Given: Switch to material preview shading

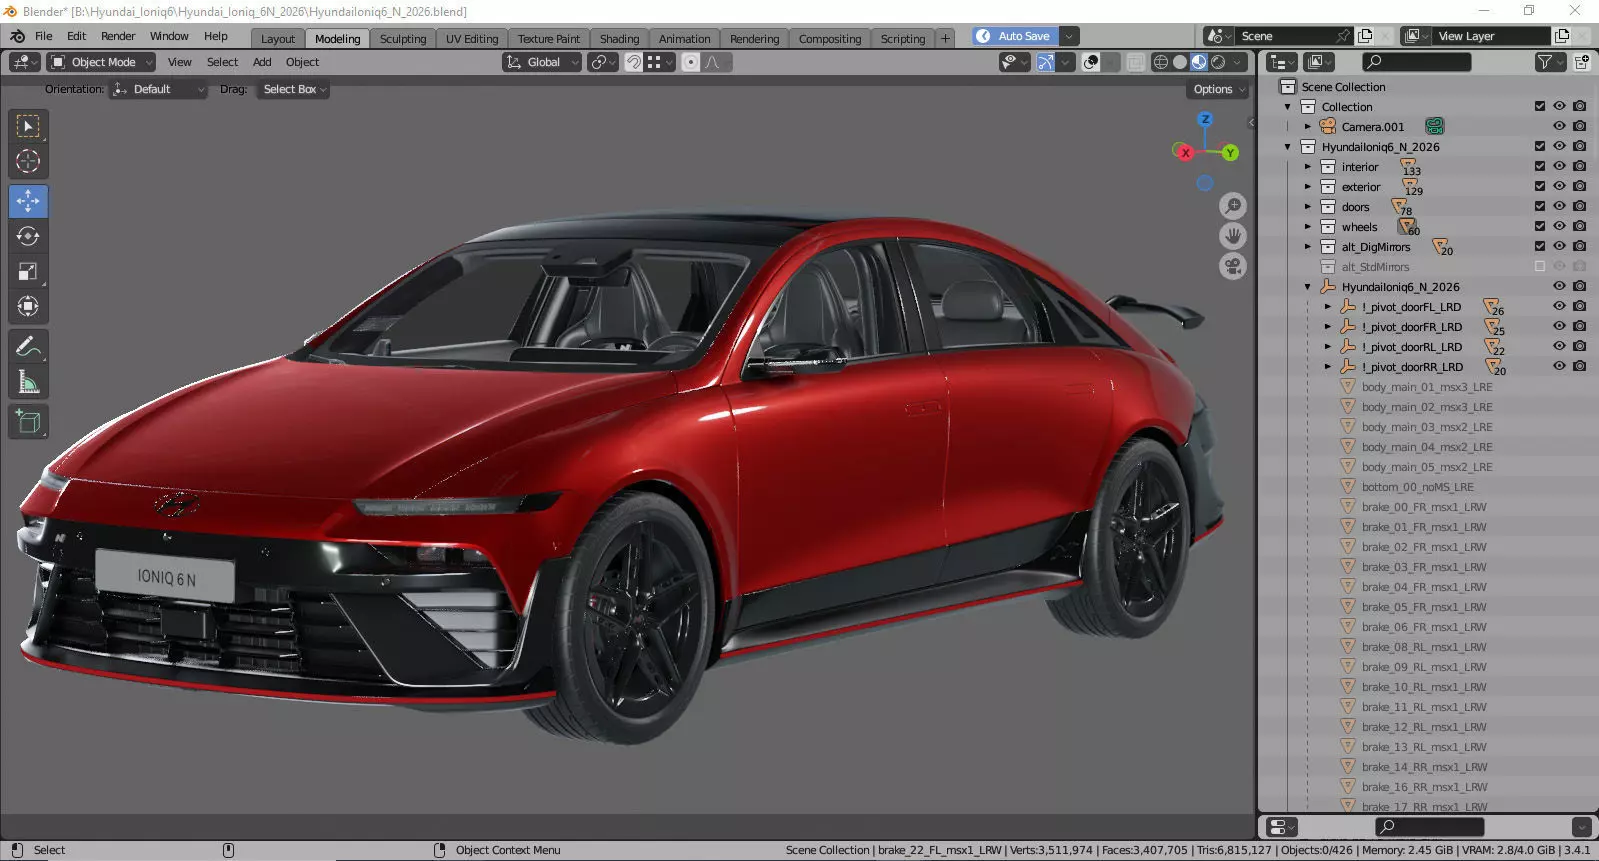Looking at the screenshot, I should tap(1199, 62).
